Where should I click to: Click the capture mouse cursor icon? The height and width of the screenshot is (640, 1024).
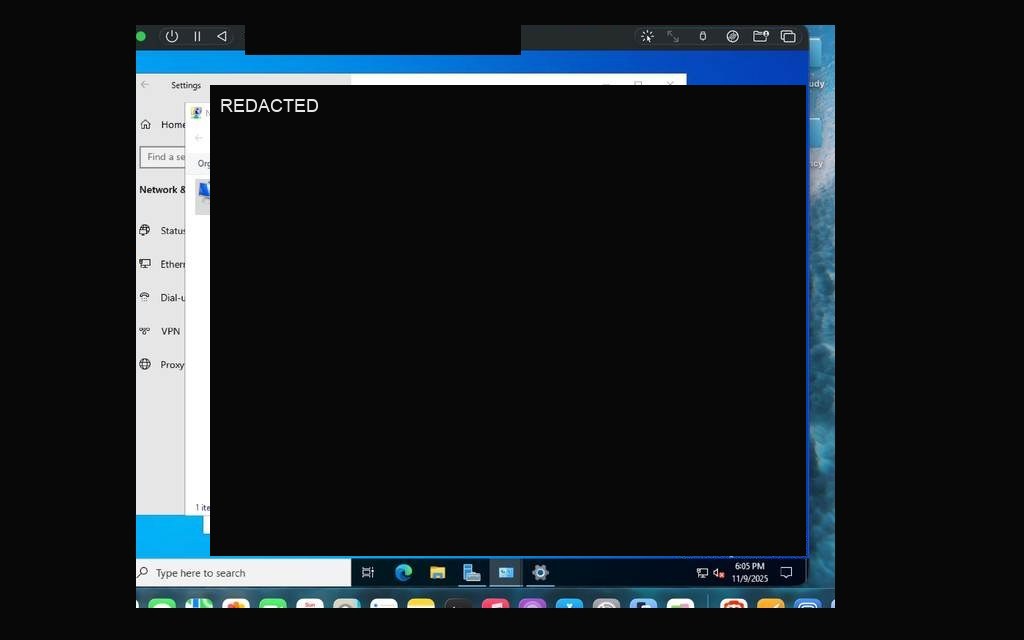pos(647,37)
